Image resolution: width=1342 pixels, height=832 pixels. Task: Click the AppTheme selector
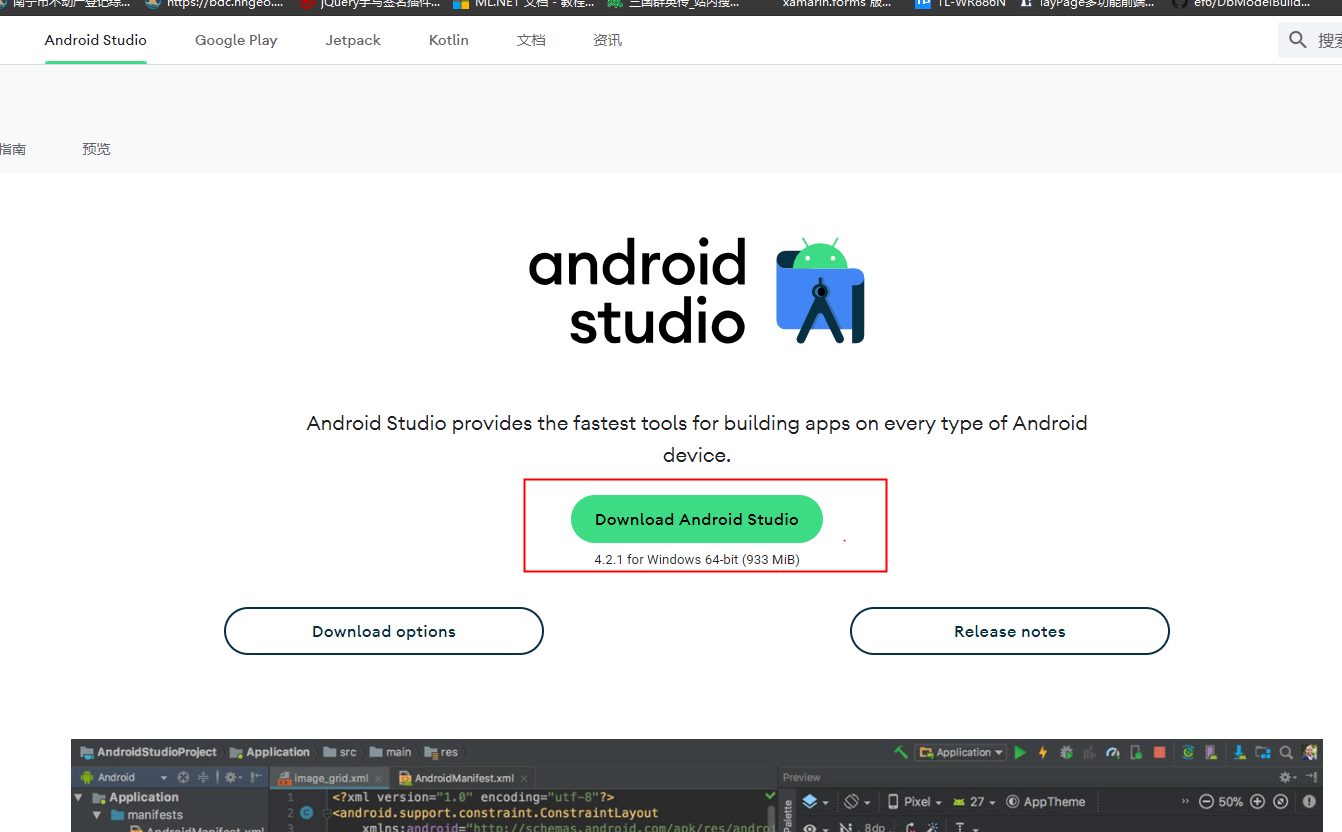pyautogui.click(x=1045, y=802)
